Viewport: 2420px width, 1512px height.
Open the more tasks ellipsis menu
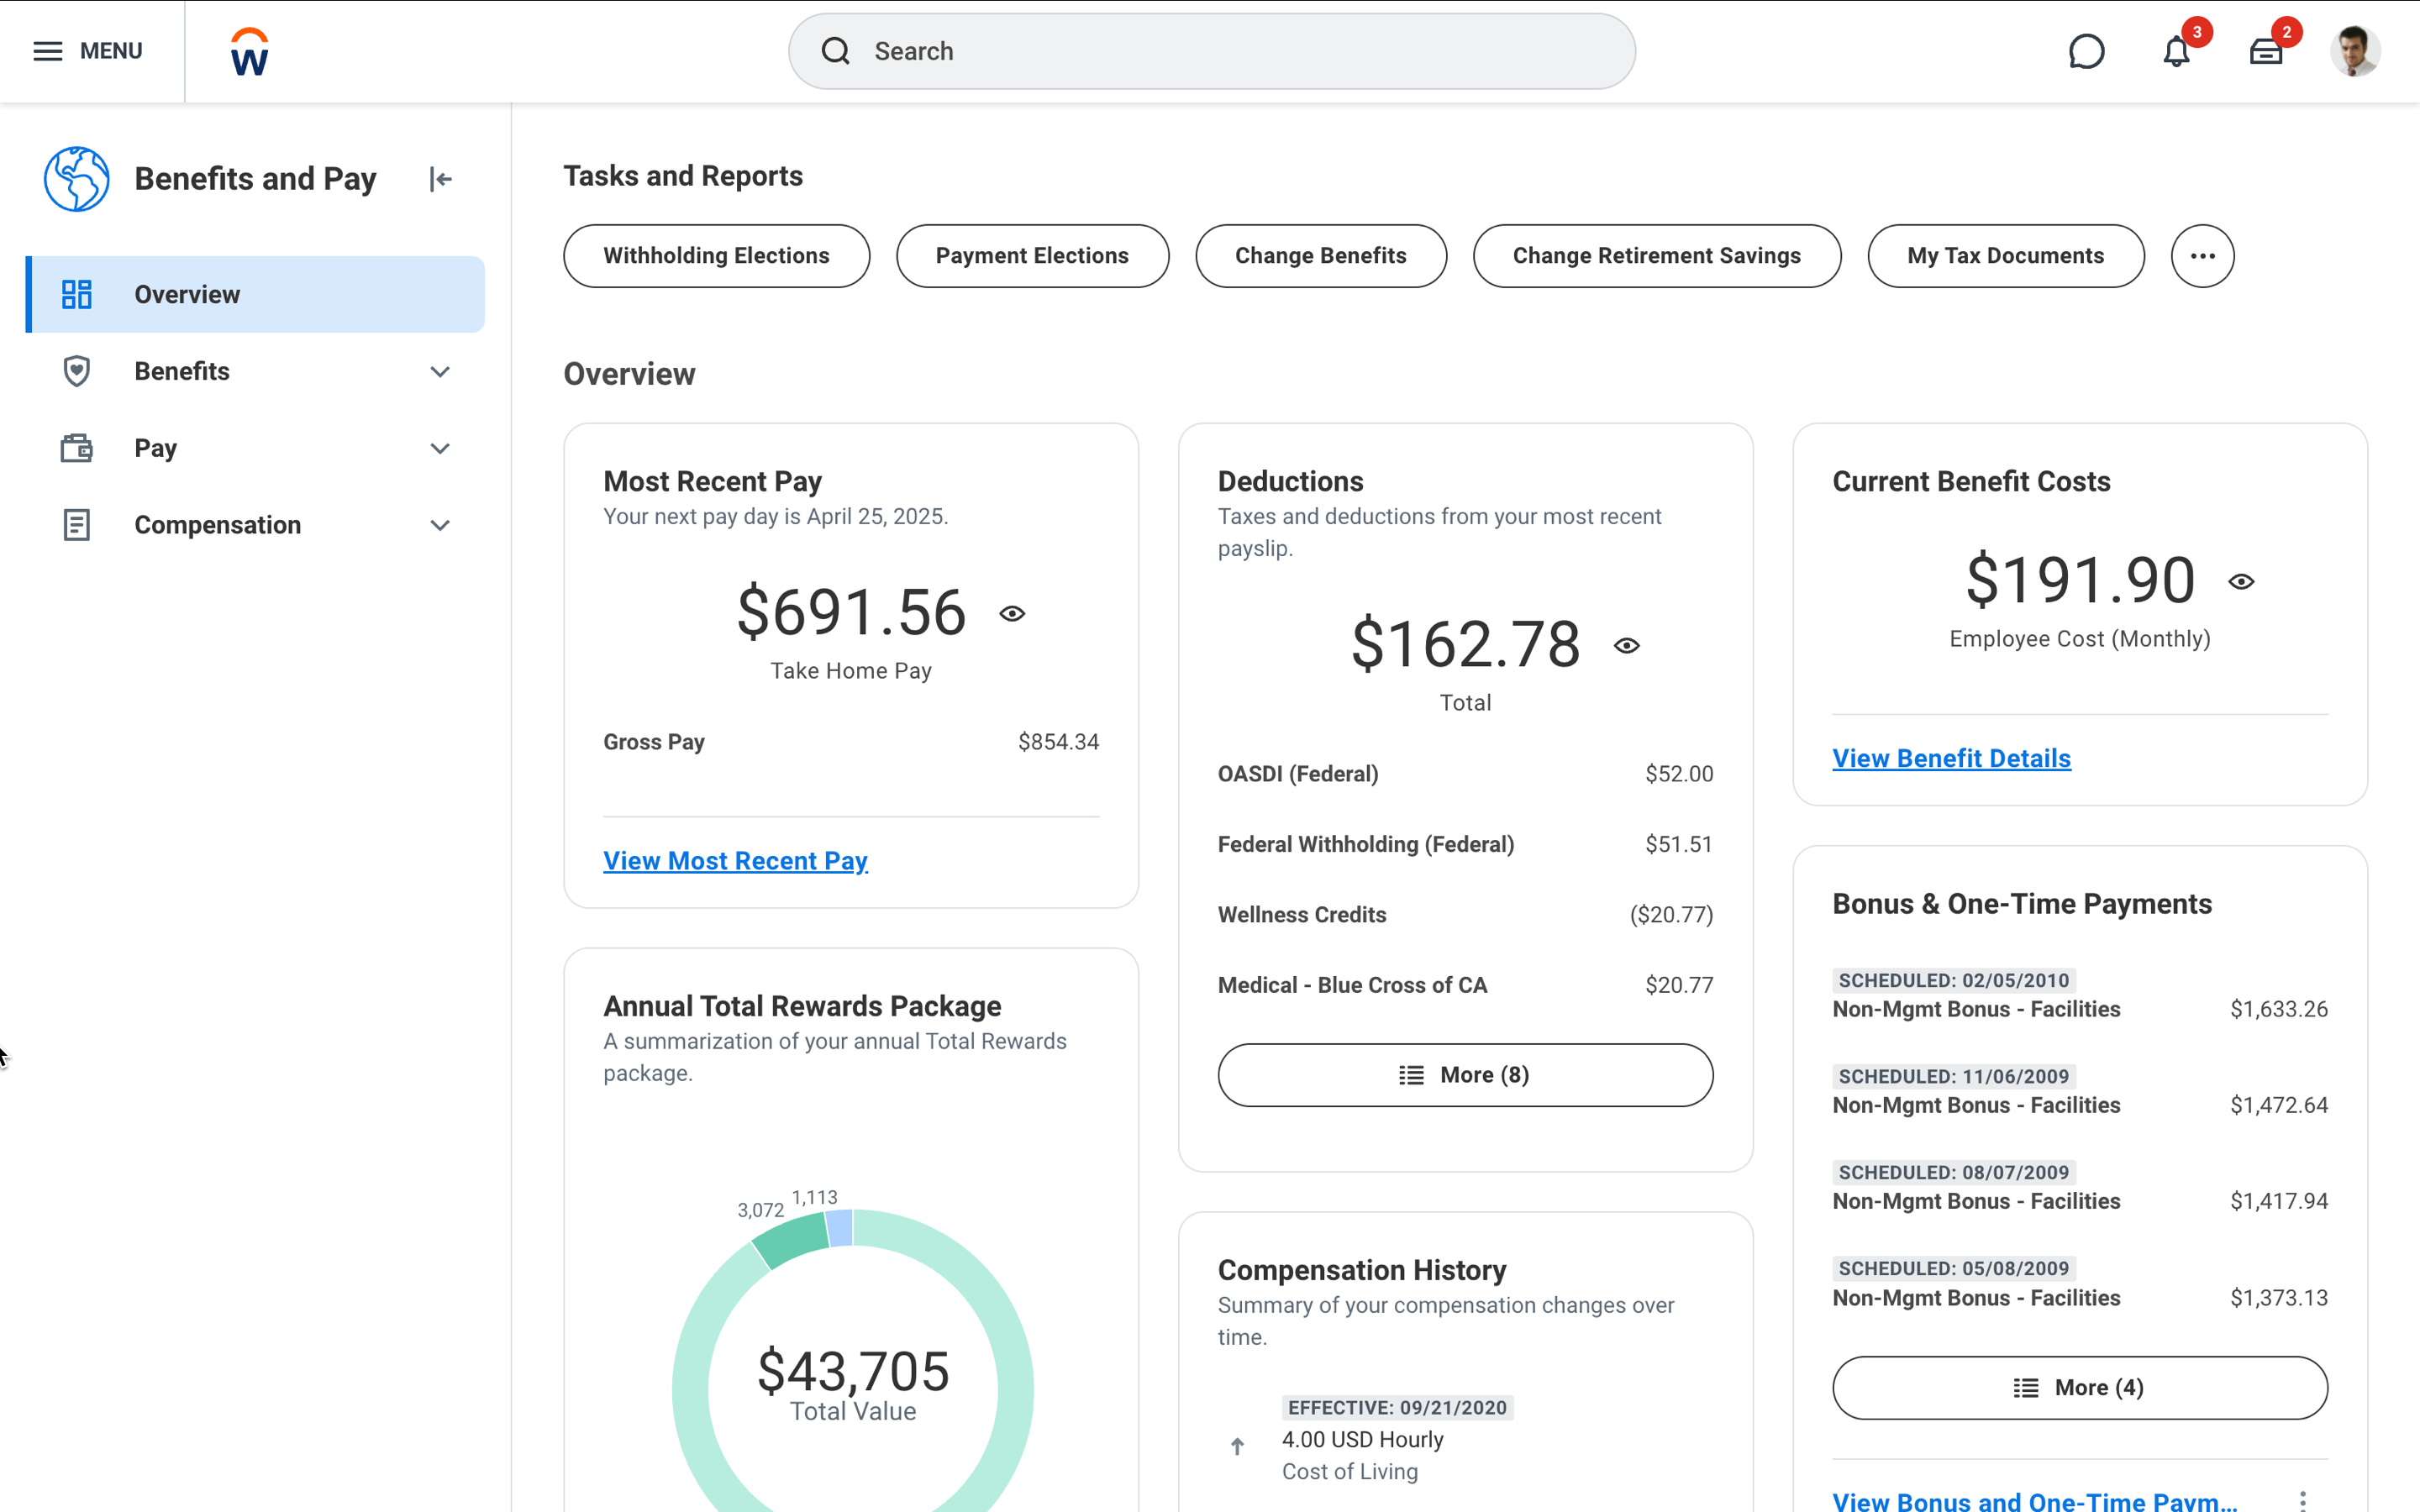[x=2202, y=256]
